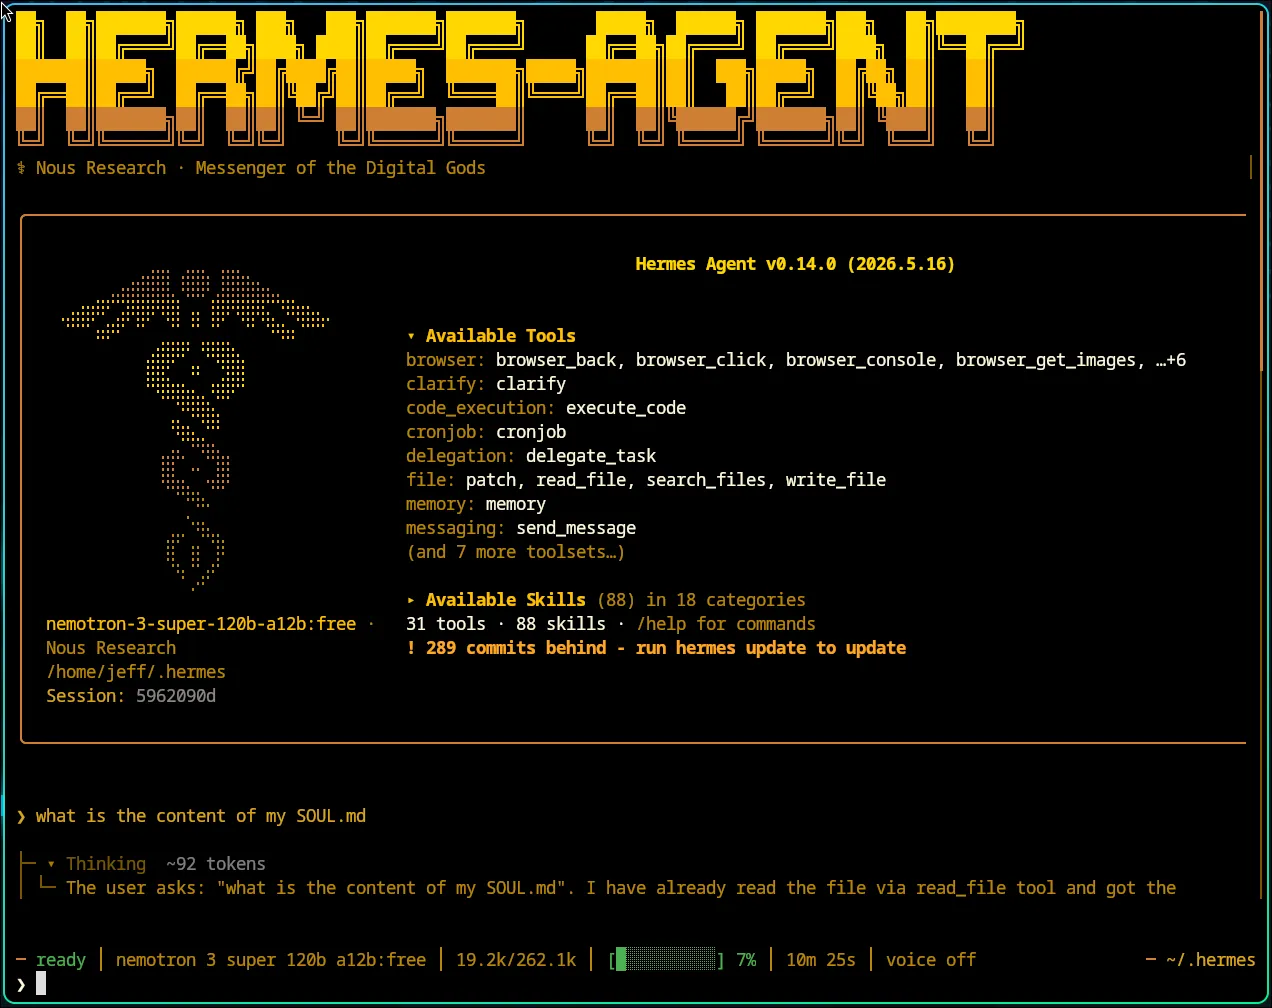This screenshot has width=1272, height=1008.
Task: Click the "send_message" tool name
Action: 576,528
